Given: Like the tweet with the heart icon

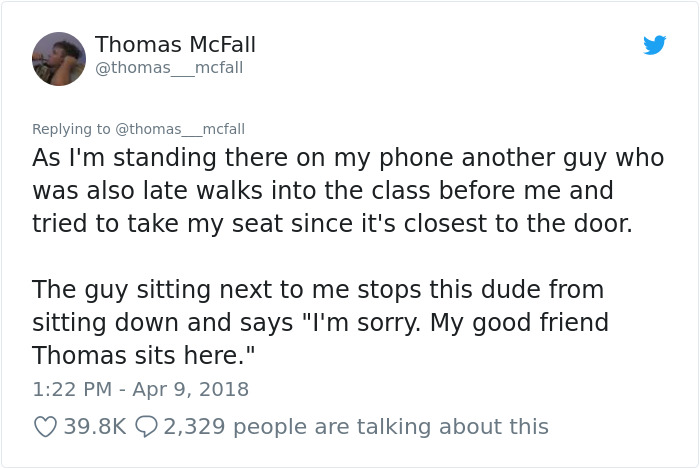Looking at the screenshot, I should click(45, 427).
